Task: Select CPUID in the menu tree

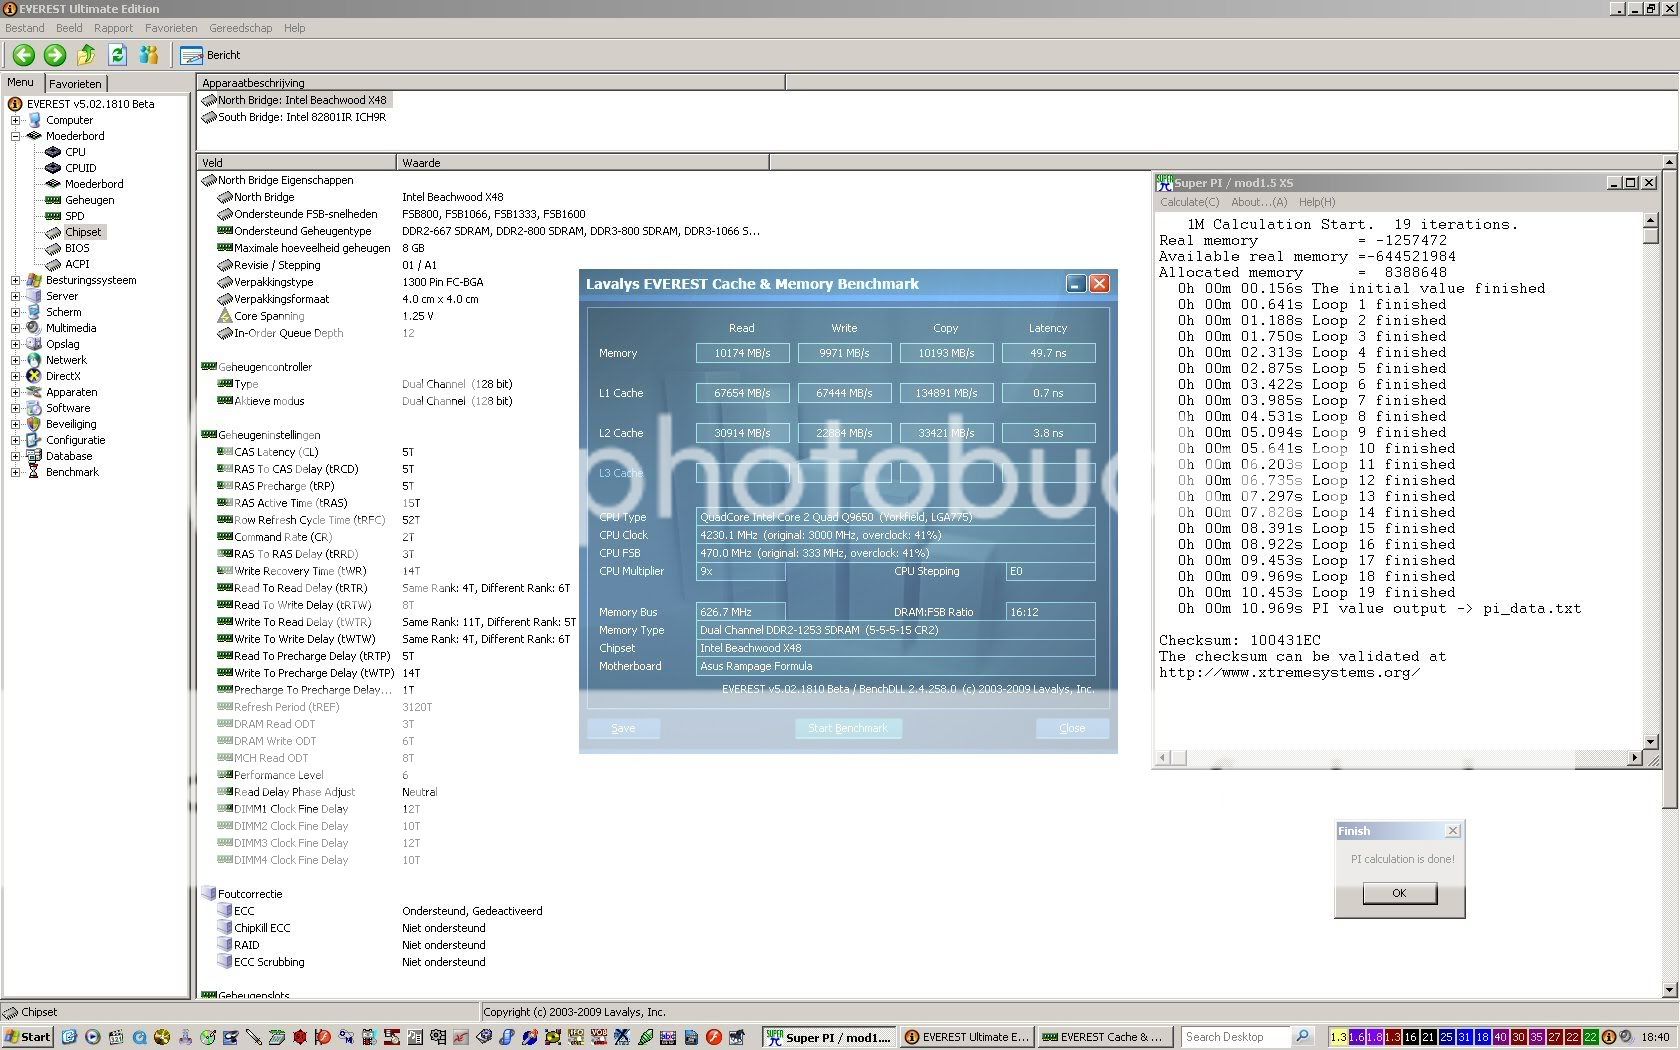Action: (x=80, y=168)
